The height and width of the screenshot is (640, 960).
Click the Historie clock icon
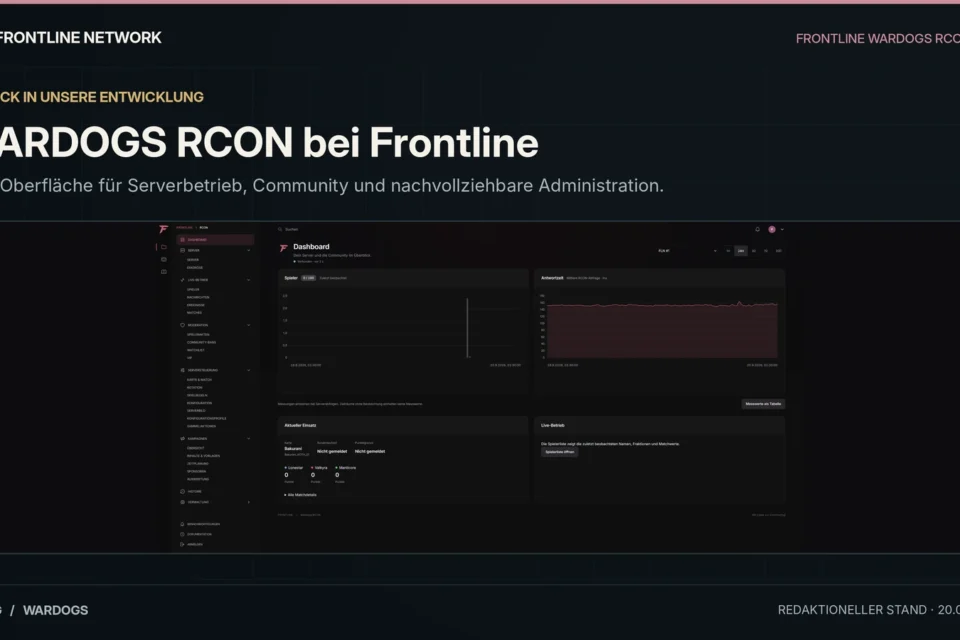(182, 491)
